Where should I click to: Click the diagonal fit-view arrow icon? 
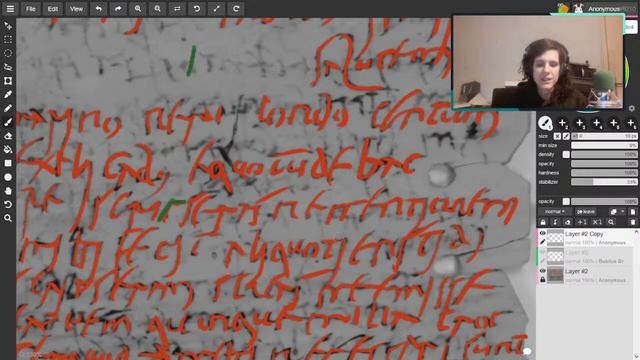pyautogui.click(x=216, y=9)
